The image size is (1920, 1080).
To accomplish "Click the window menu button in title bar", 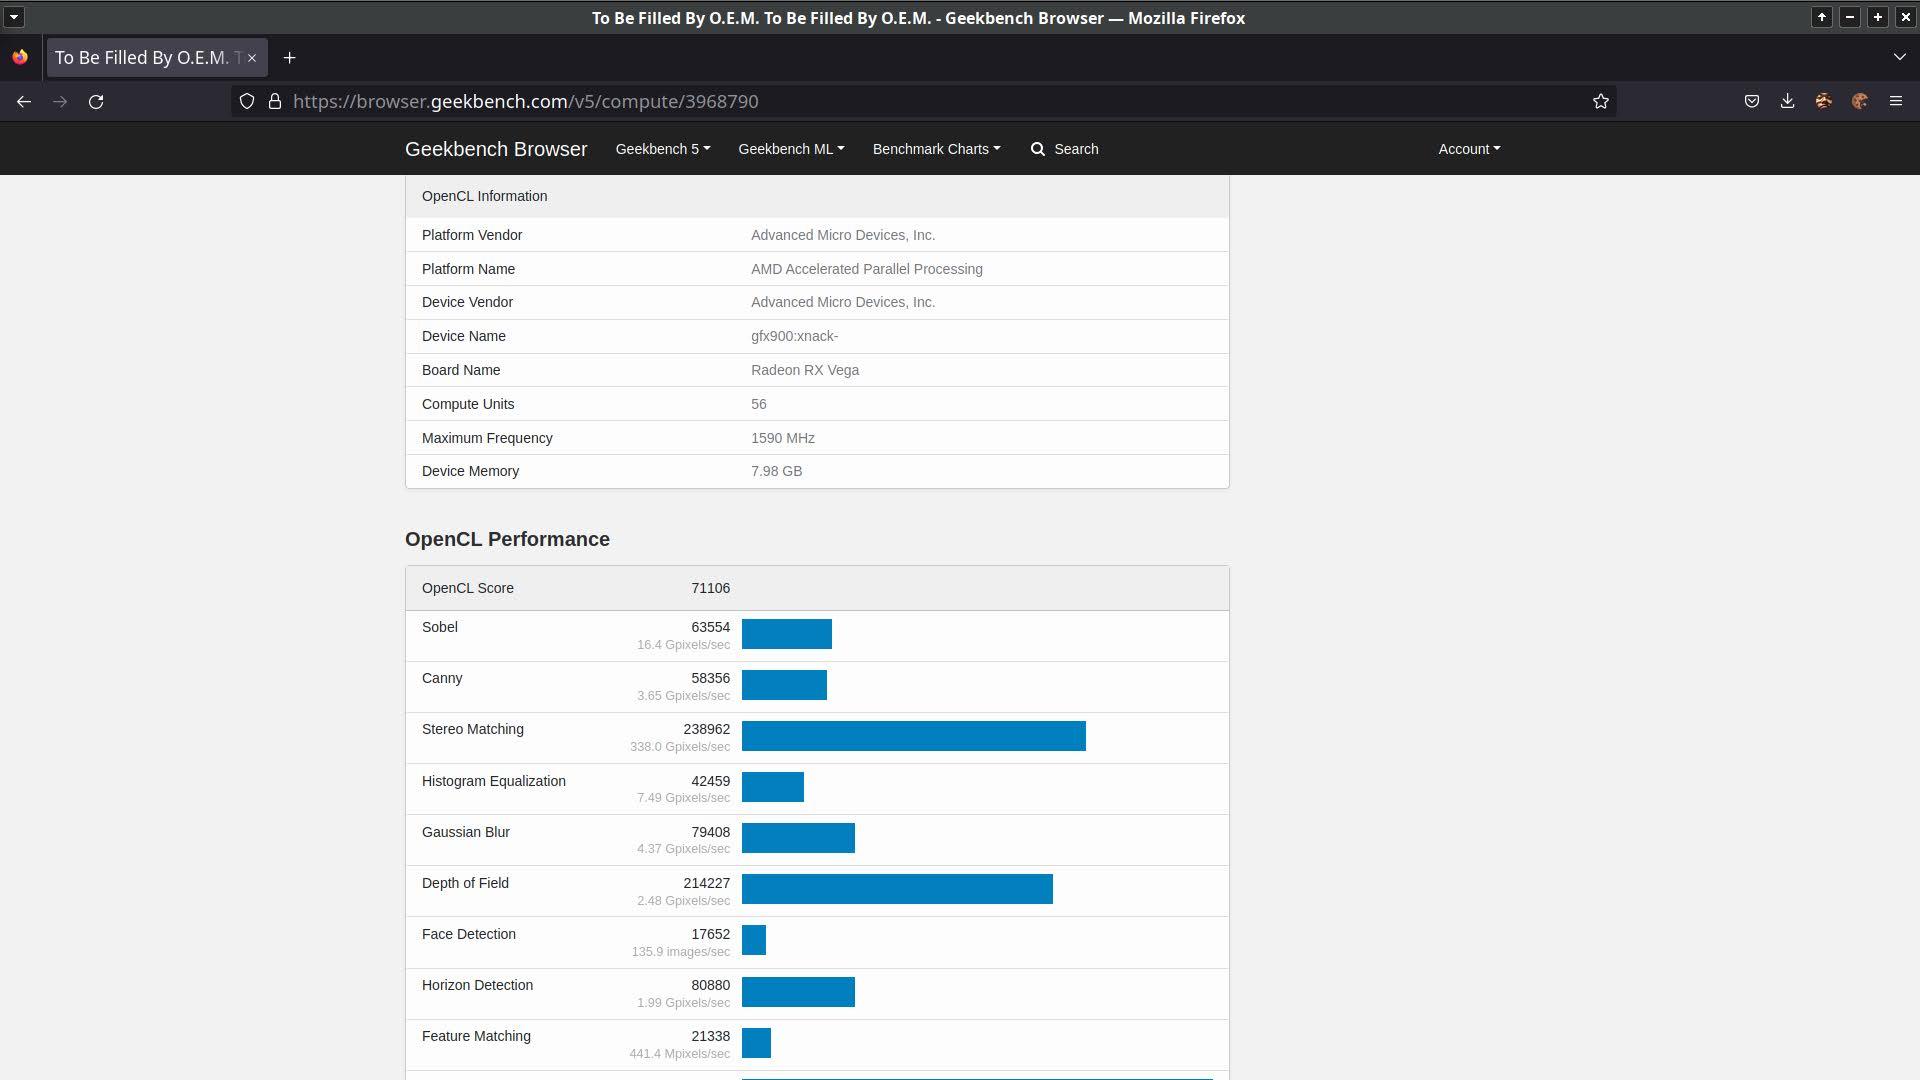I will coord(14,17).
